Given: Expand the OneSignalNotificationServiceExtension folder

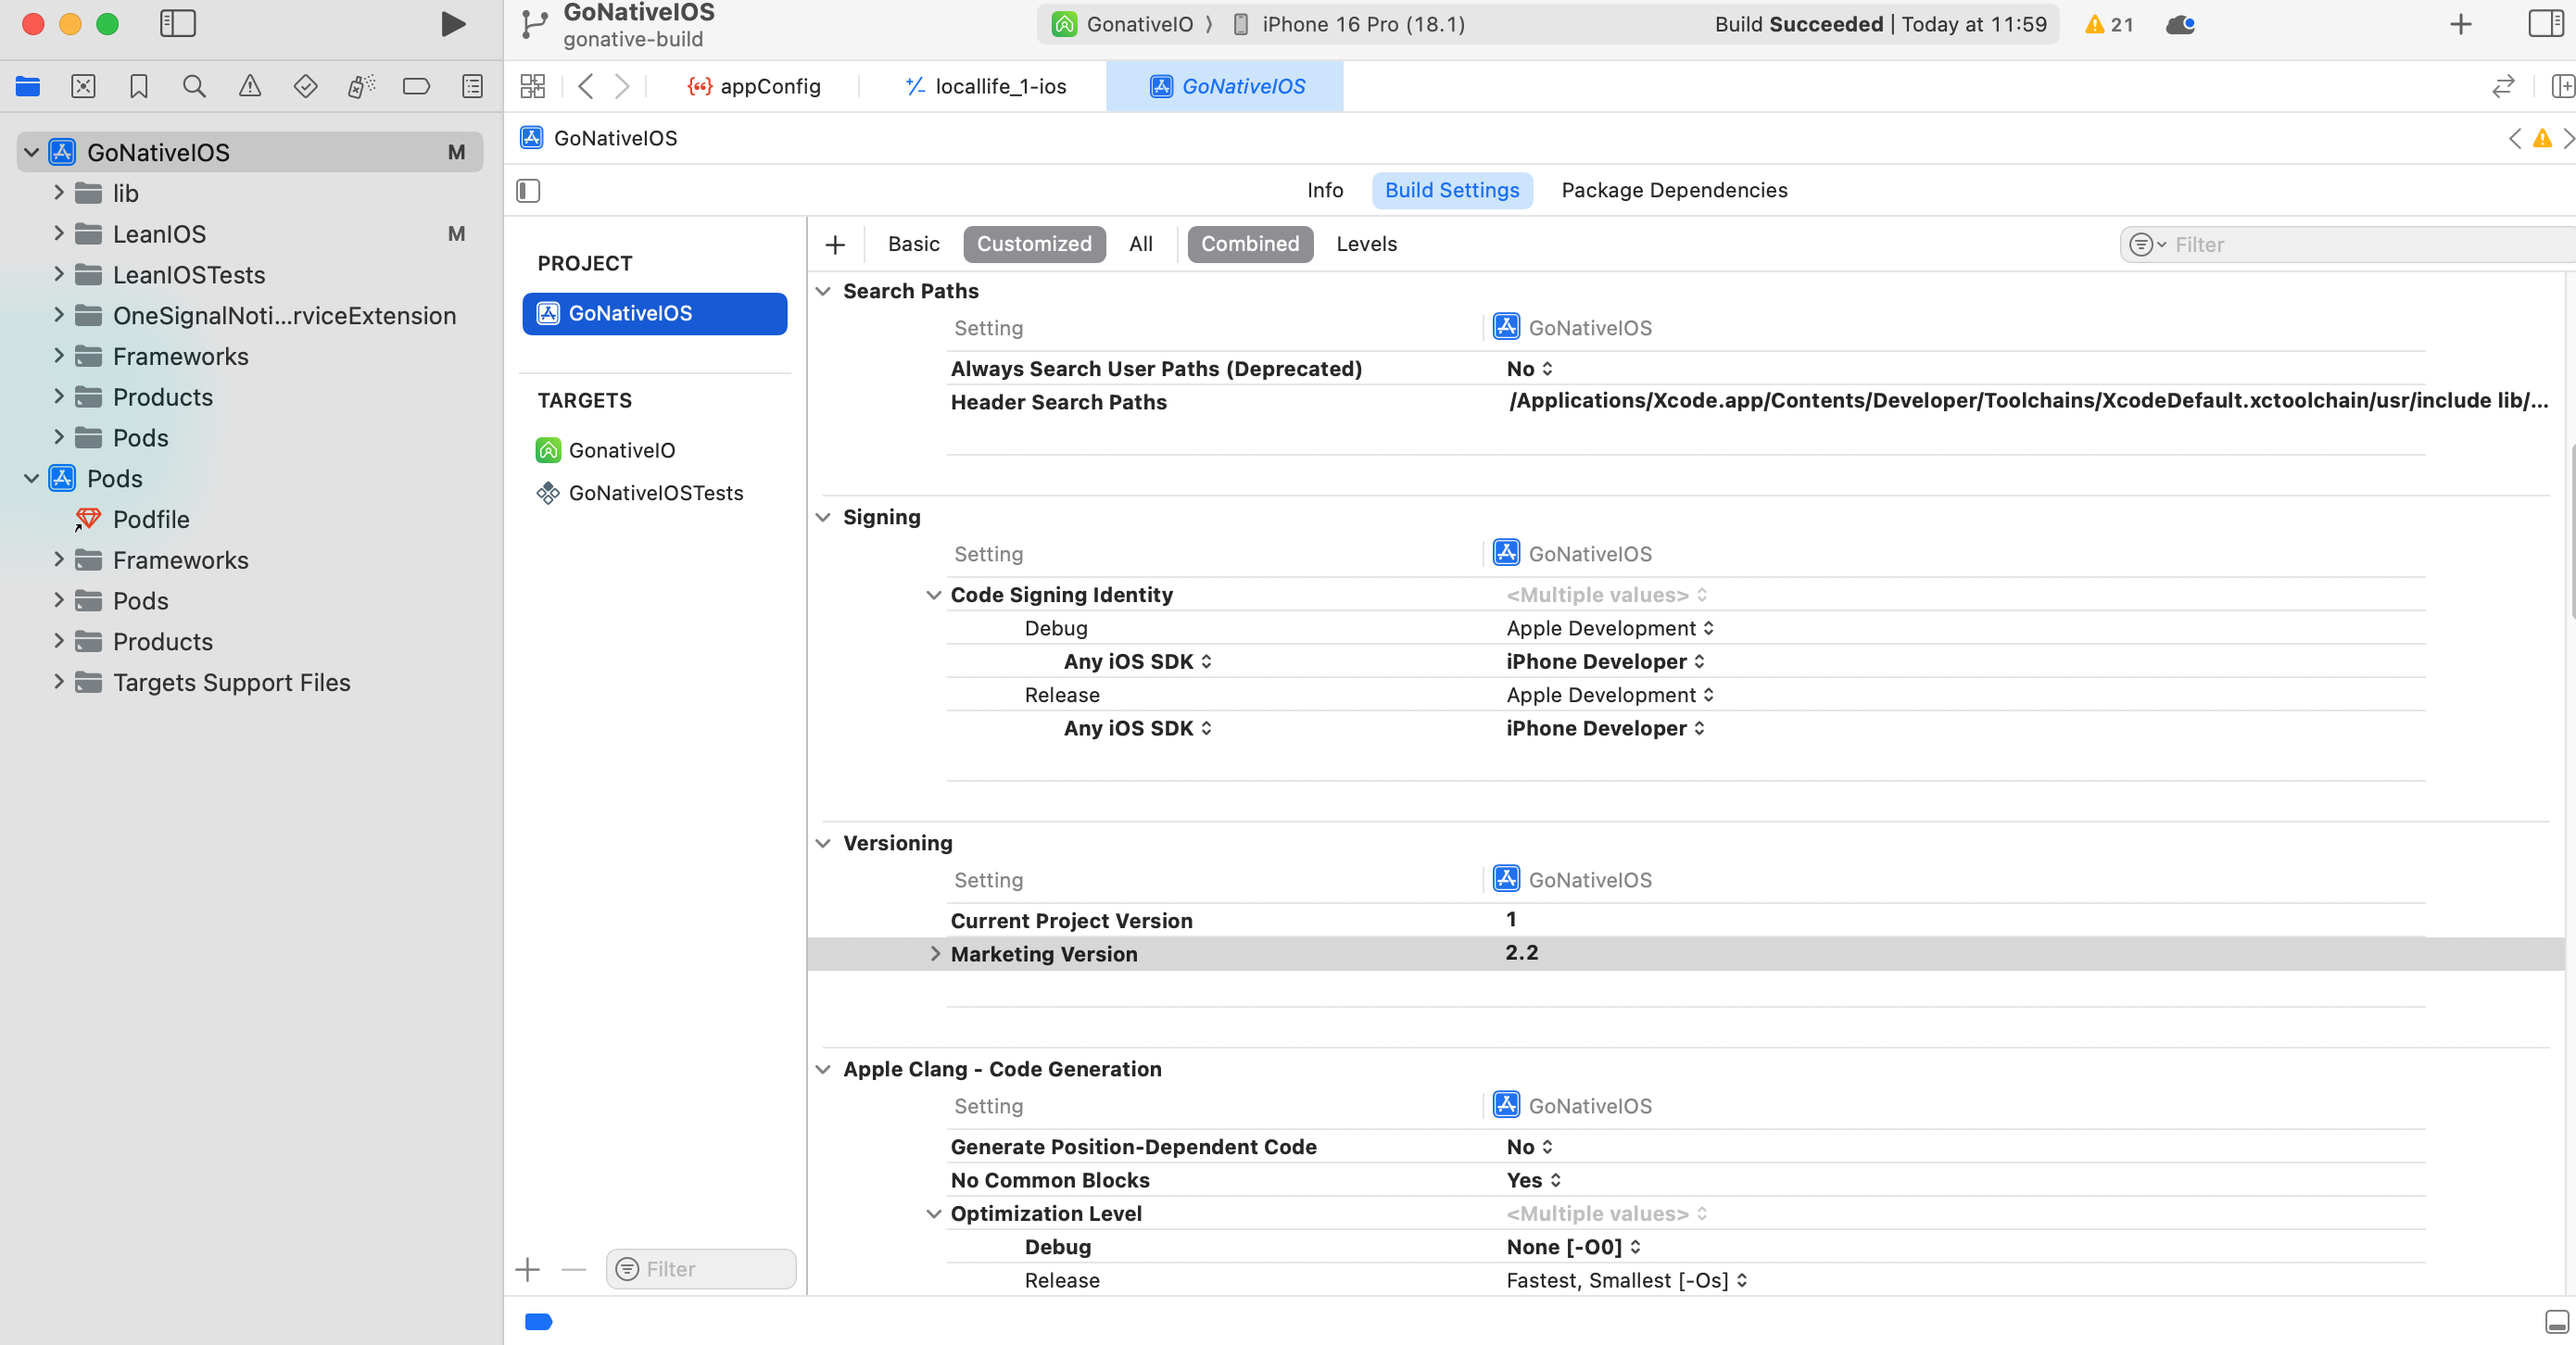Looking at the screenshot, I should (x=58, y=316).
